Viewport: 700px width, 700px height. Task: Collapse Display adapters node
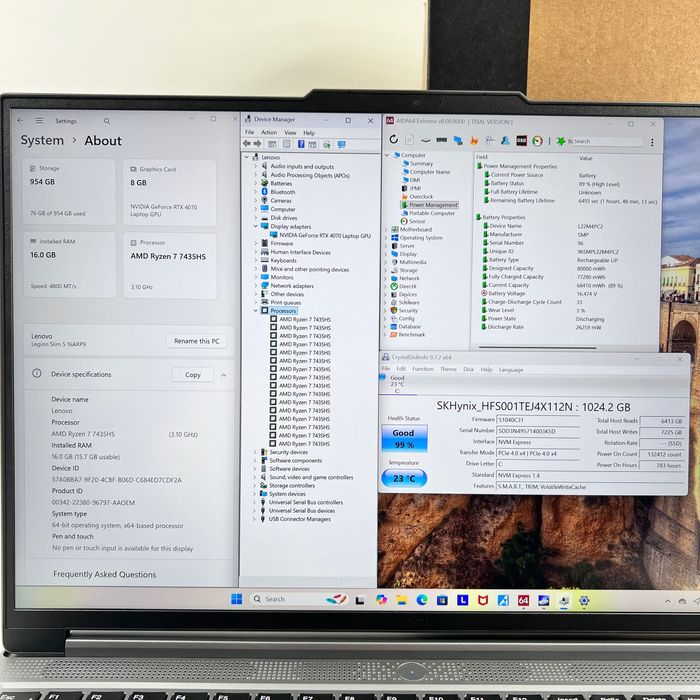[x=256, y=226]
